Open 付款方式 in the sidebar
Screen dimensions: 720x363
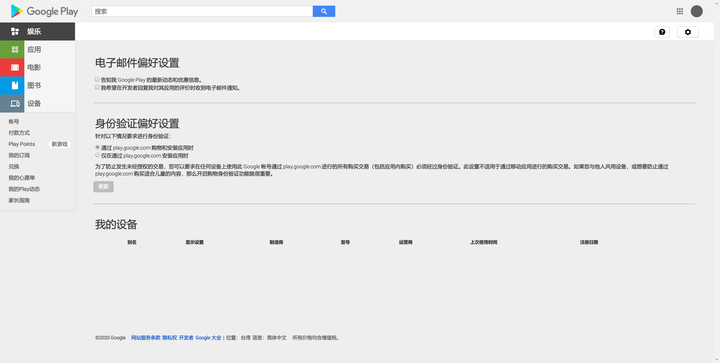click(19, 133)
